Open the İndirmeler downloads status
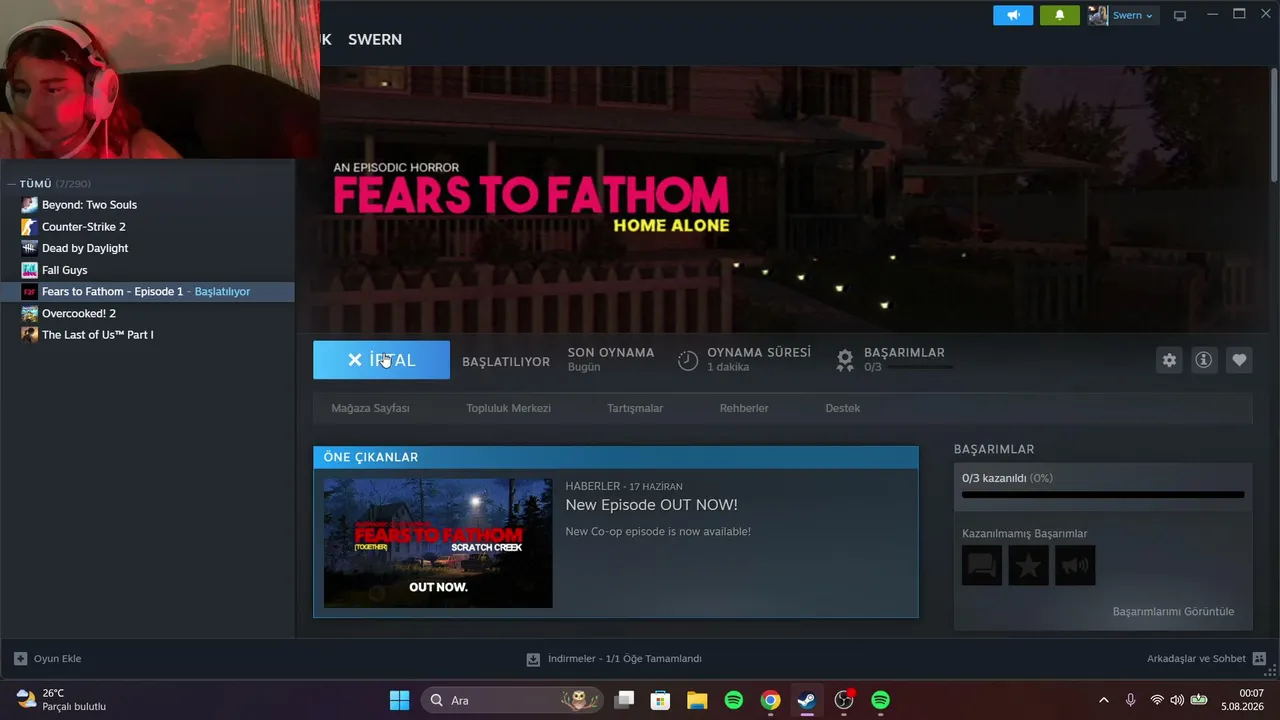 pos(614,659)
